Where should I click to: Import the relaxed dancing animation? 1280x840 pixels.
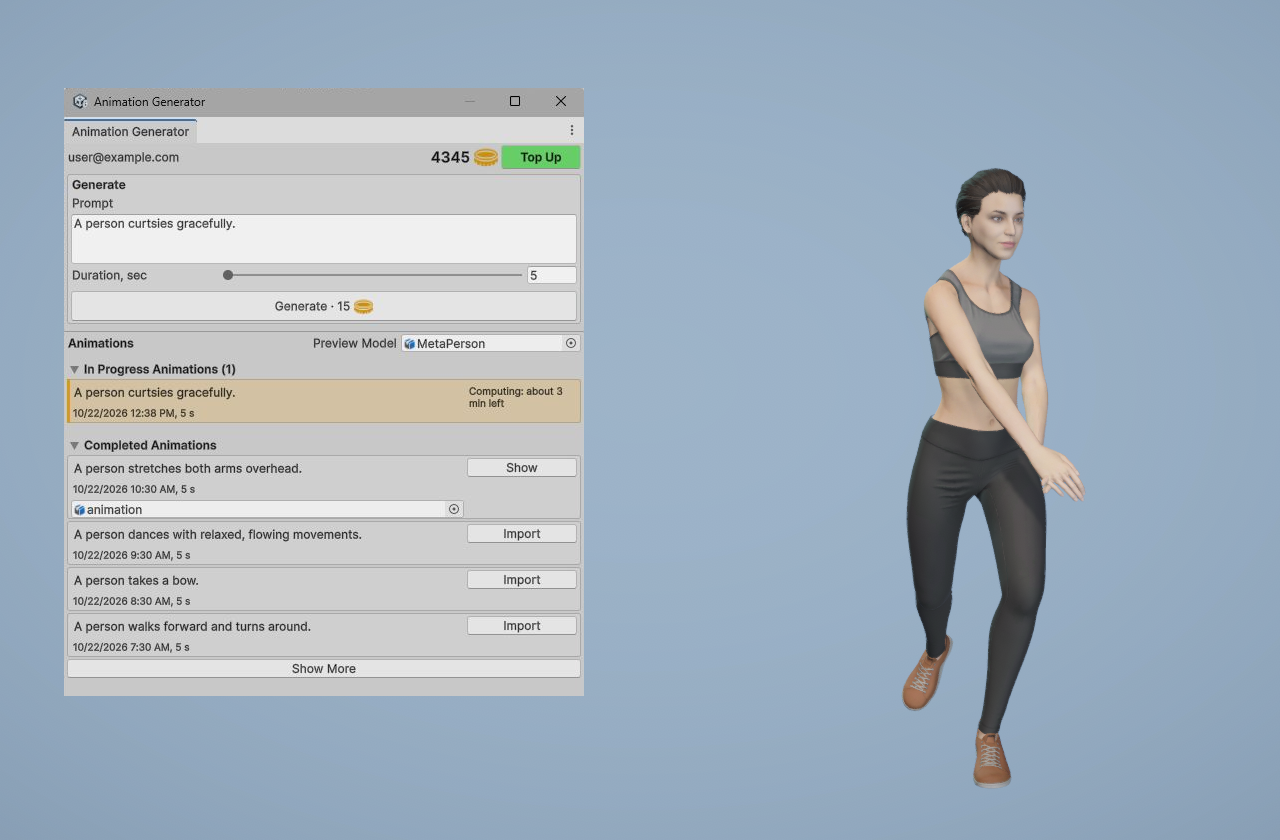coord(522,534)
